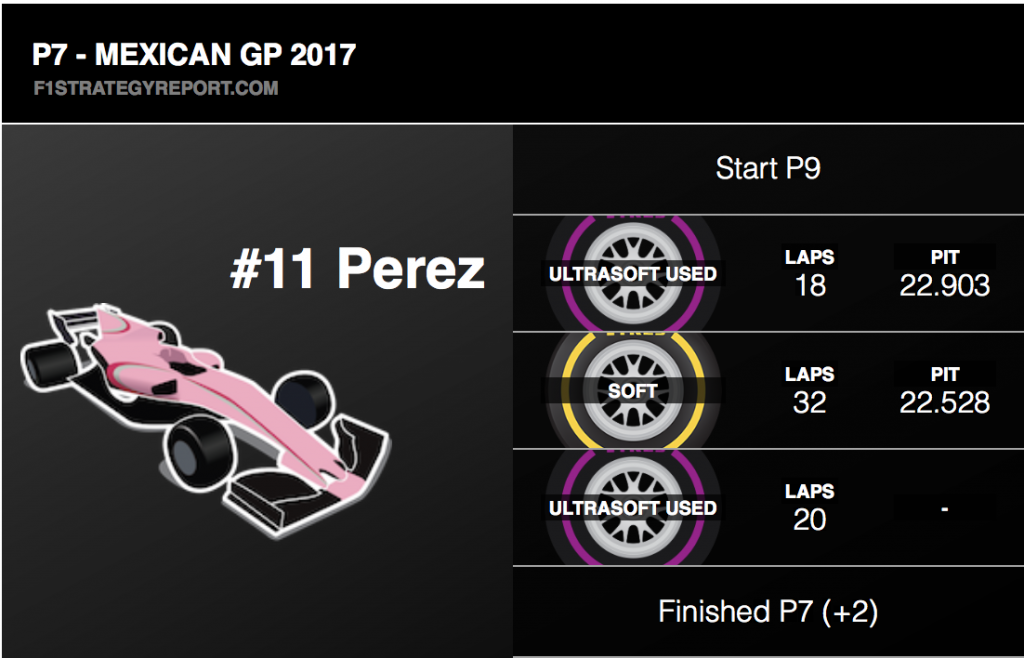Click the 22.528 pit stop time
Viewport: 1024px width, 658px height.
coord(944,403)
